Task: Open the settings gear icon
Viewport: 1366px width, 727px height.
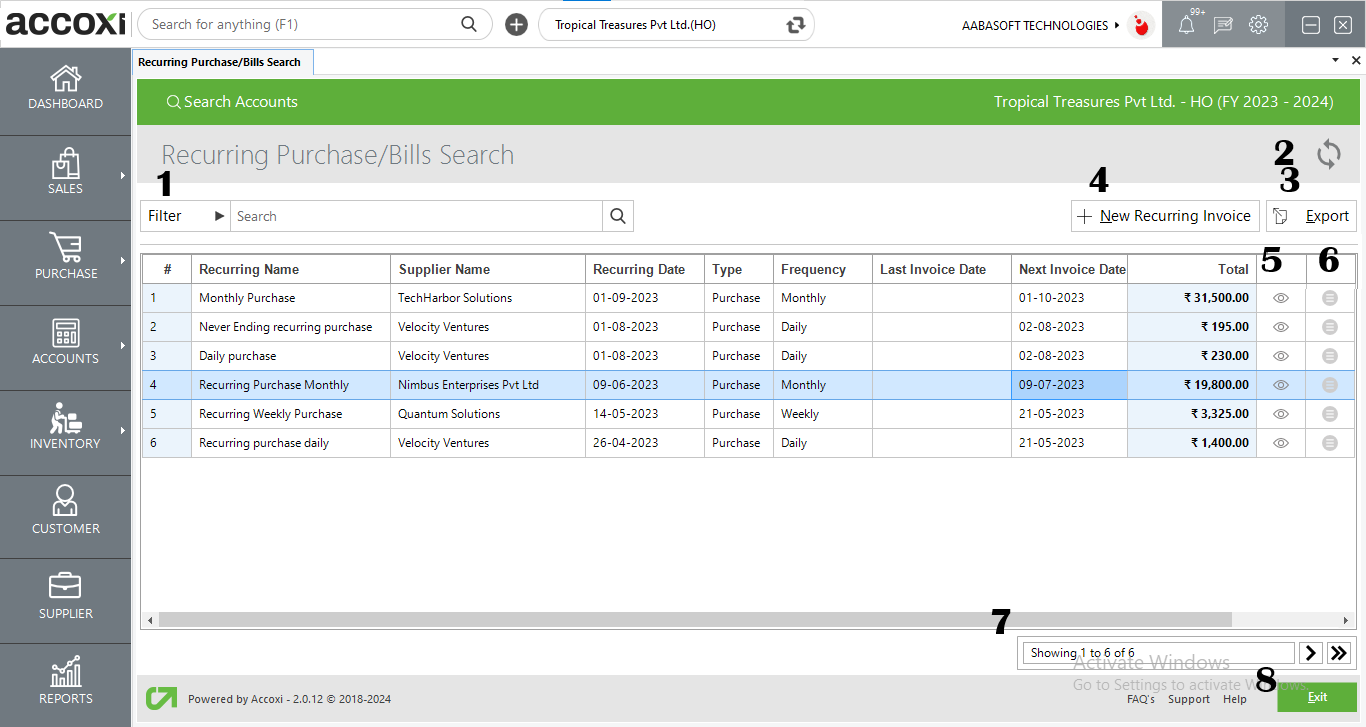Action: point(1257,24)
